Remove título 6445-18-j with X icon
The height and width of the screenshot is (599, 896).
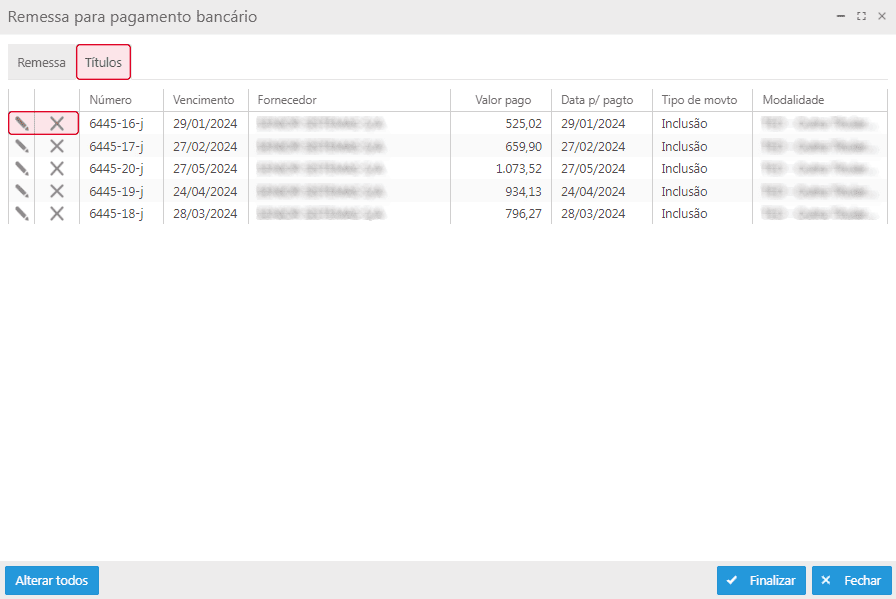click(57, 213)
